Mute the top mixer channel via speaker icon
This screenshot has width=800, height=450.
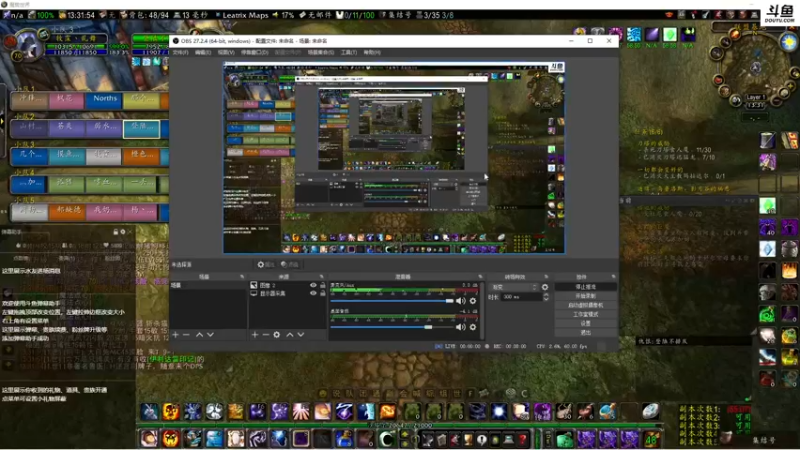pyautogui.click(x=461, y=301)
